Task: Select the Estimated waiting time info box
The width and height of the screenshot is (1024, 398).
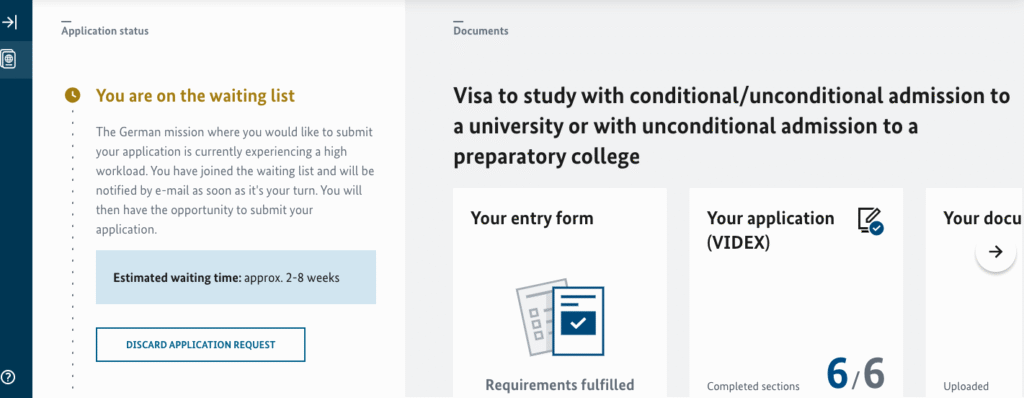Action: point(236,277)
